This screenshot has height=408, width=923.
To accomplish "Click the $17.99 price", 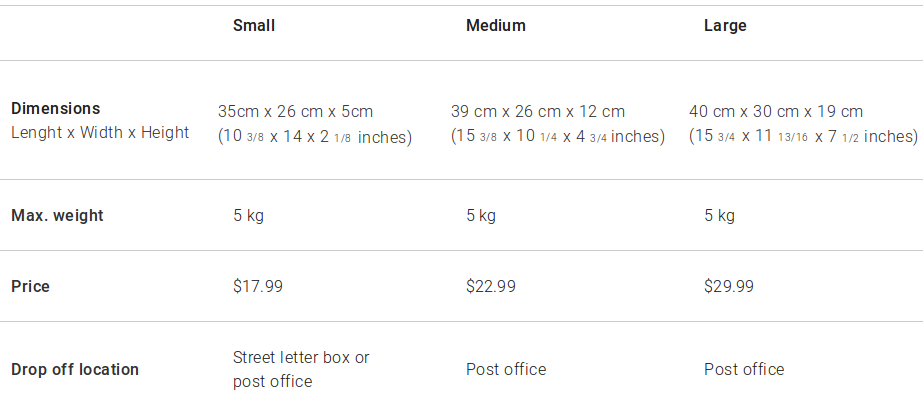I will [258, 286].
